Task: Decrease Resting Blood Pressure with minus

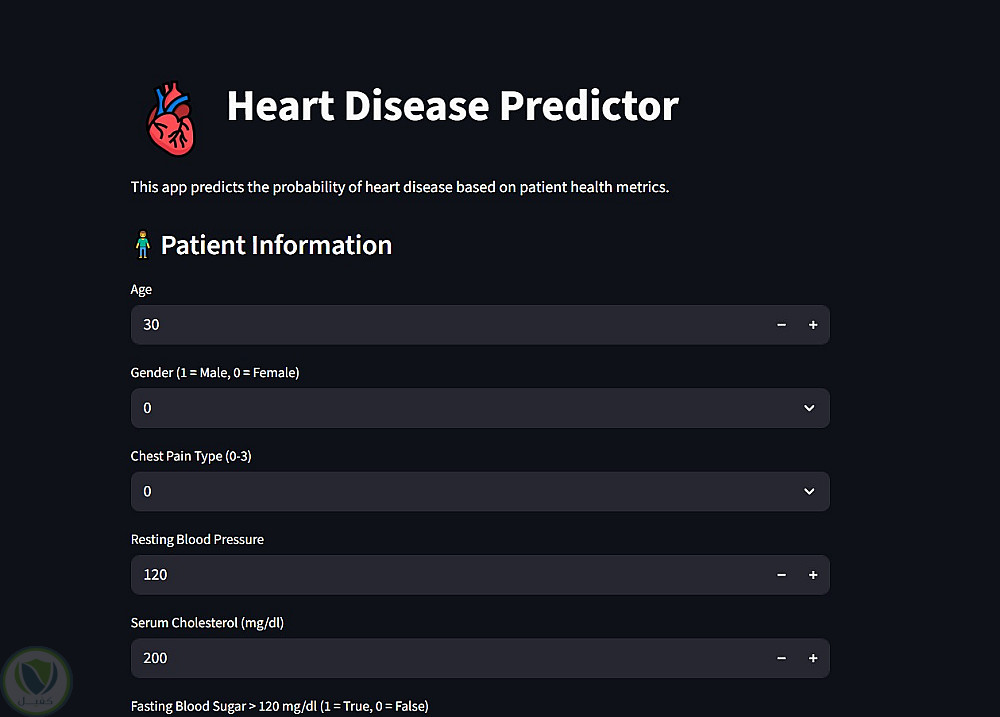Action: (782, 575)
